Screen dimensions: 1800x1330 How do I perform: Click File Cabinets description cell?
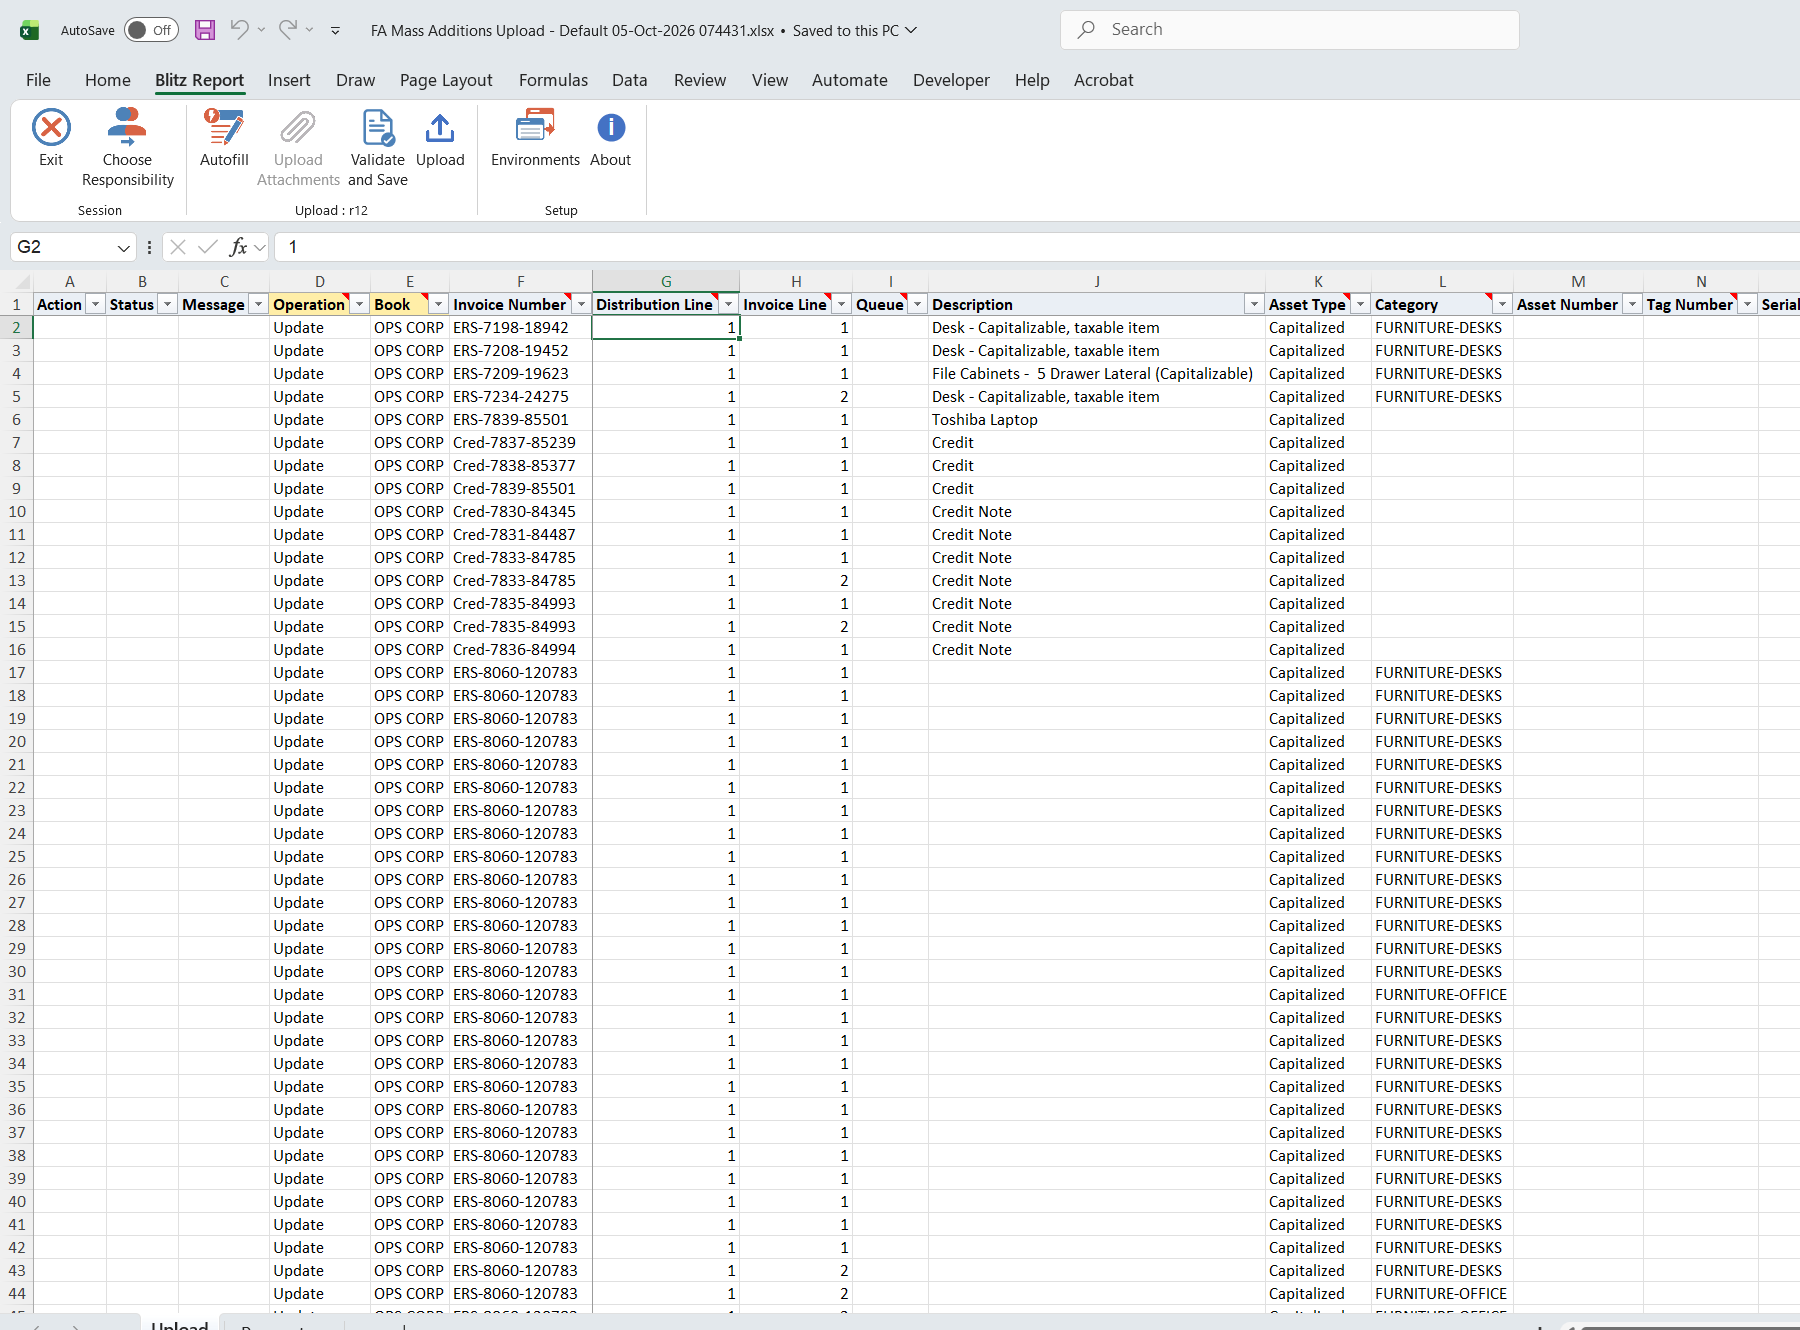1097,374
